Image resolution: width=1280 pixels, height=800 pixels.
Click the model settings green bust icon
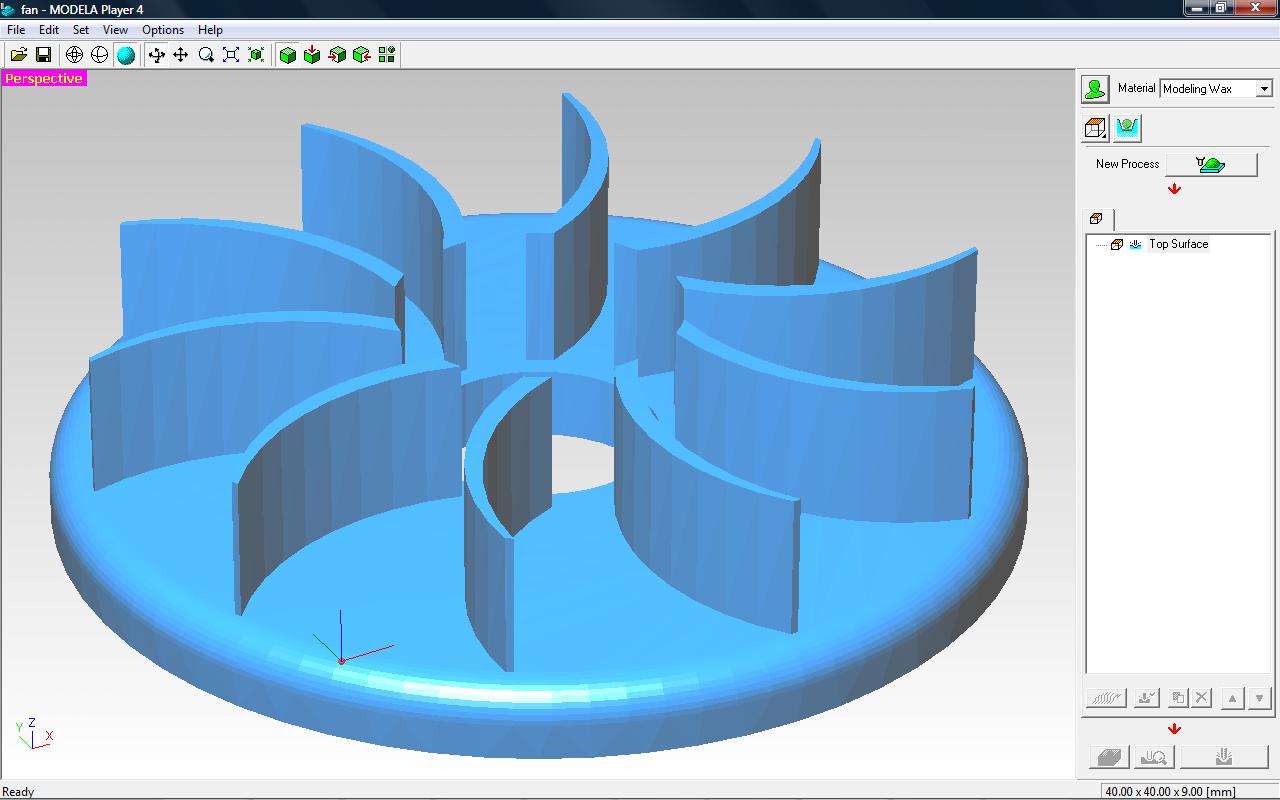[x=1095, y=89]
